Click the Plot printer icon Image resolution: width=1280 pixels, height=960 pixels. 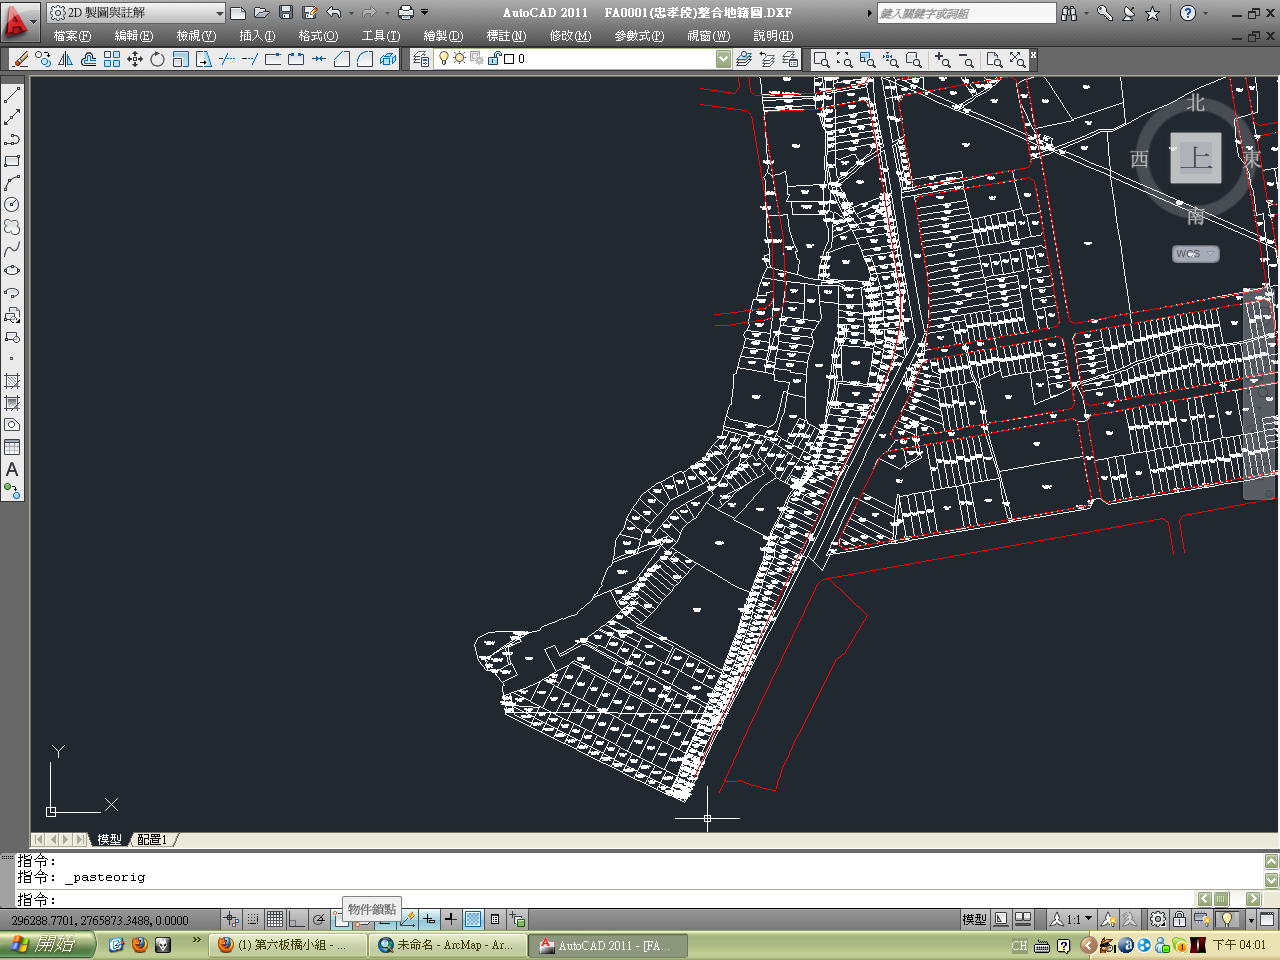coord(406,13)
